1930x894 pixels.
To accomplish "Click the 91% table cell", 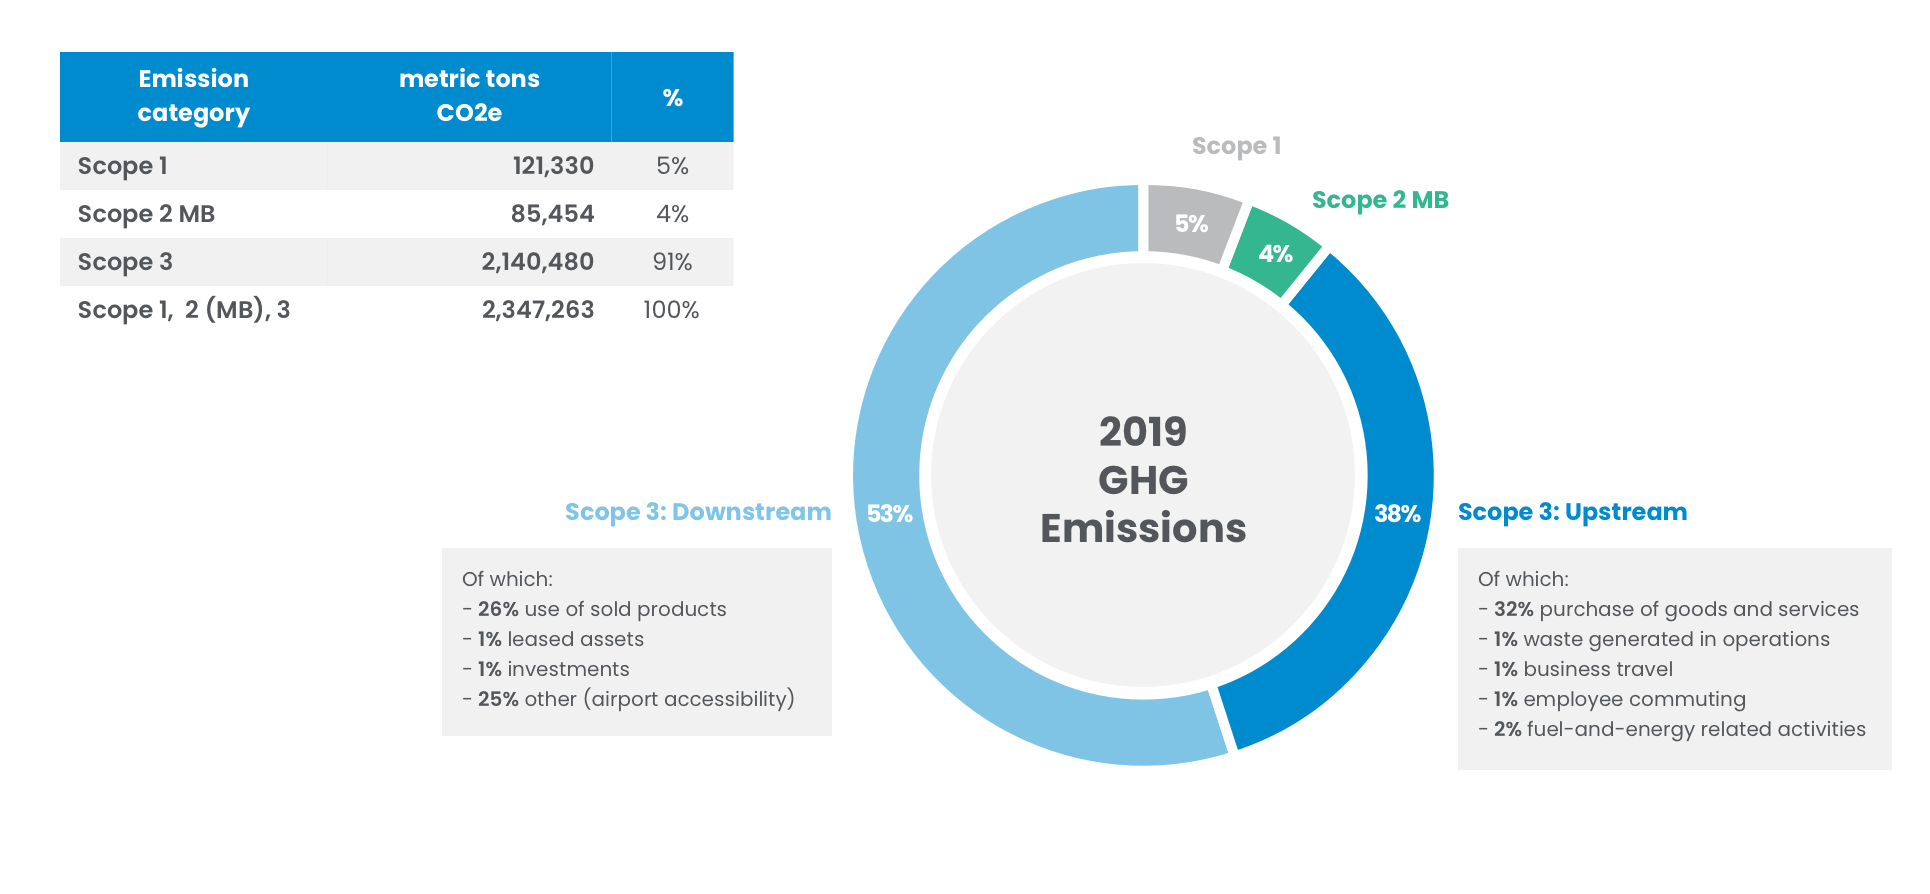I will [x=672, y=262].
